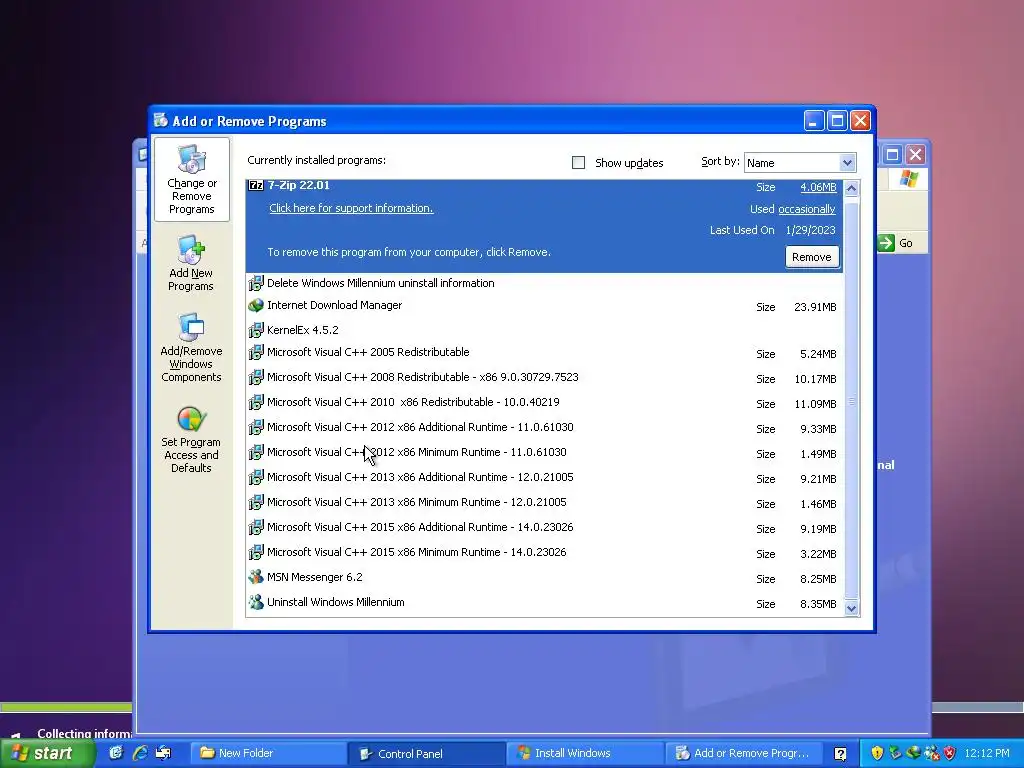Image resolution: width=1024 pixels, height=768 pixels.
Task: Click the 4.06MB size link
Action: [x=818, y=187]
